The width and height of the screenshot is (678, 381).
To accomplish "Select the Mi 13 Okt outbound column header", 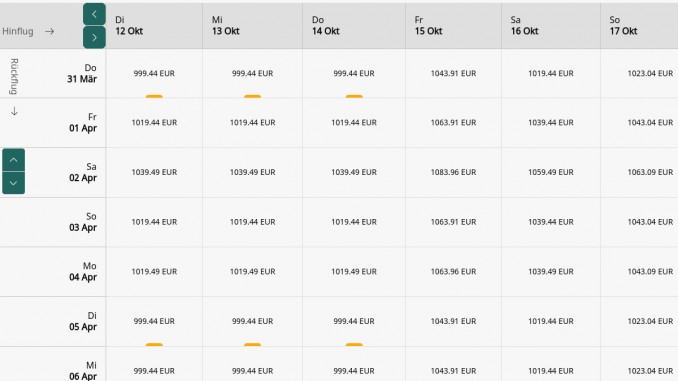I will 253,26.
